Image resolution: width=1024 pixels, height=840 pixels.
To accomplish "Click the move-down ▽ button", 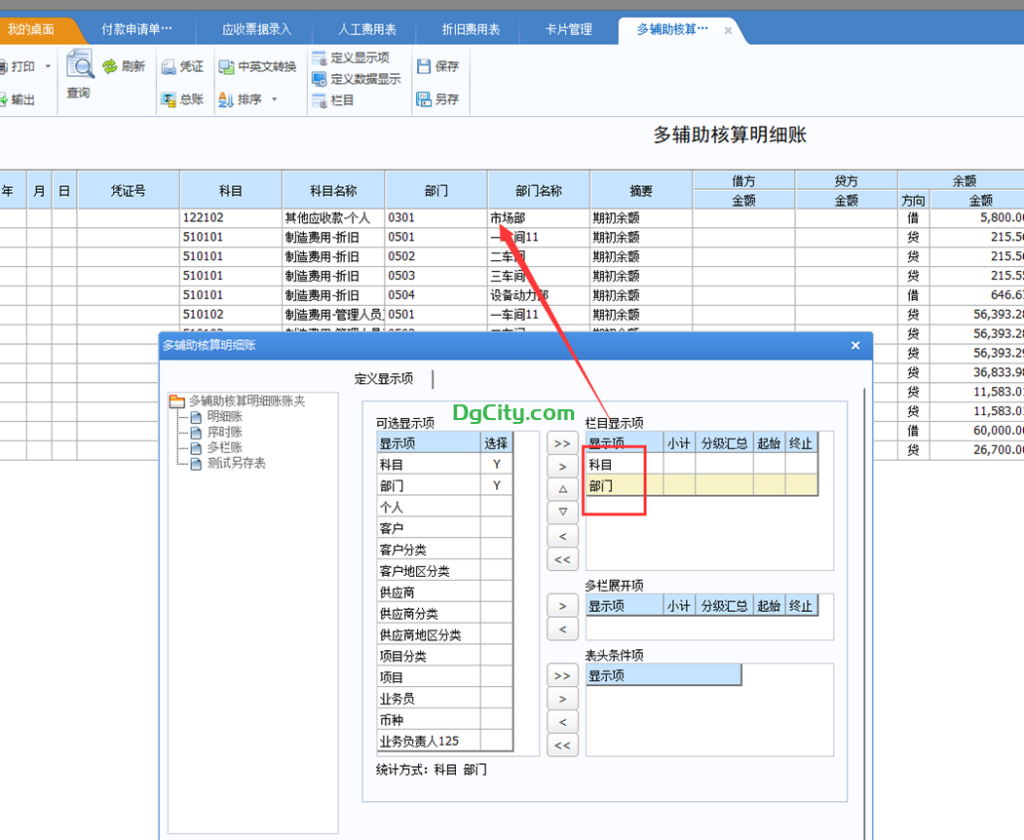I will [562, 512].
